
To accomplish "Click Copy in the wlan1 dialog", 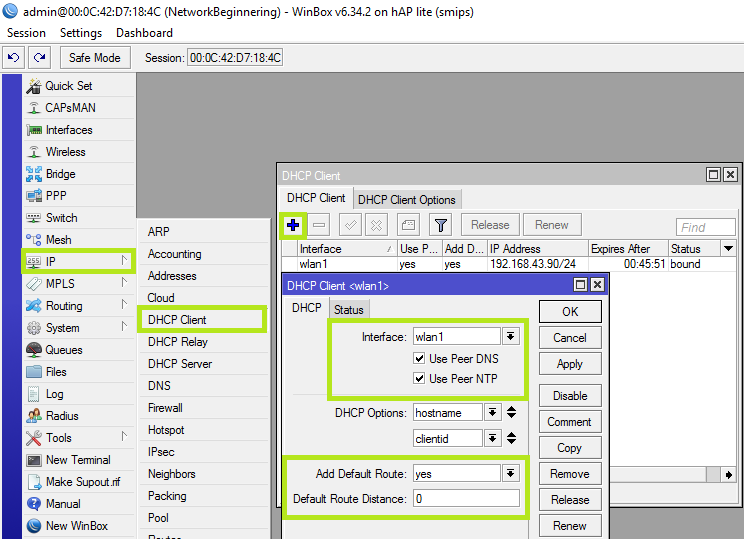I will 570,448.
